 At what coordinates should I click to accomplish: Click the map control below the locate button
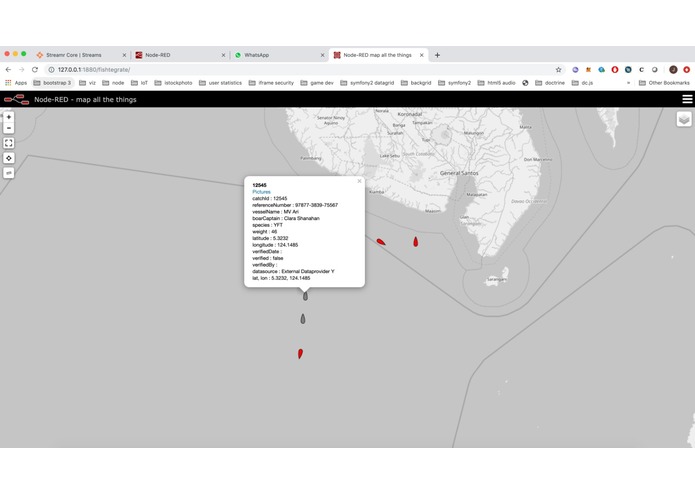(x=8, y=173)
